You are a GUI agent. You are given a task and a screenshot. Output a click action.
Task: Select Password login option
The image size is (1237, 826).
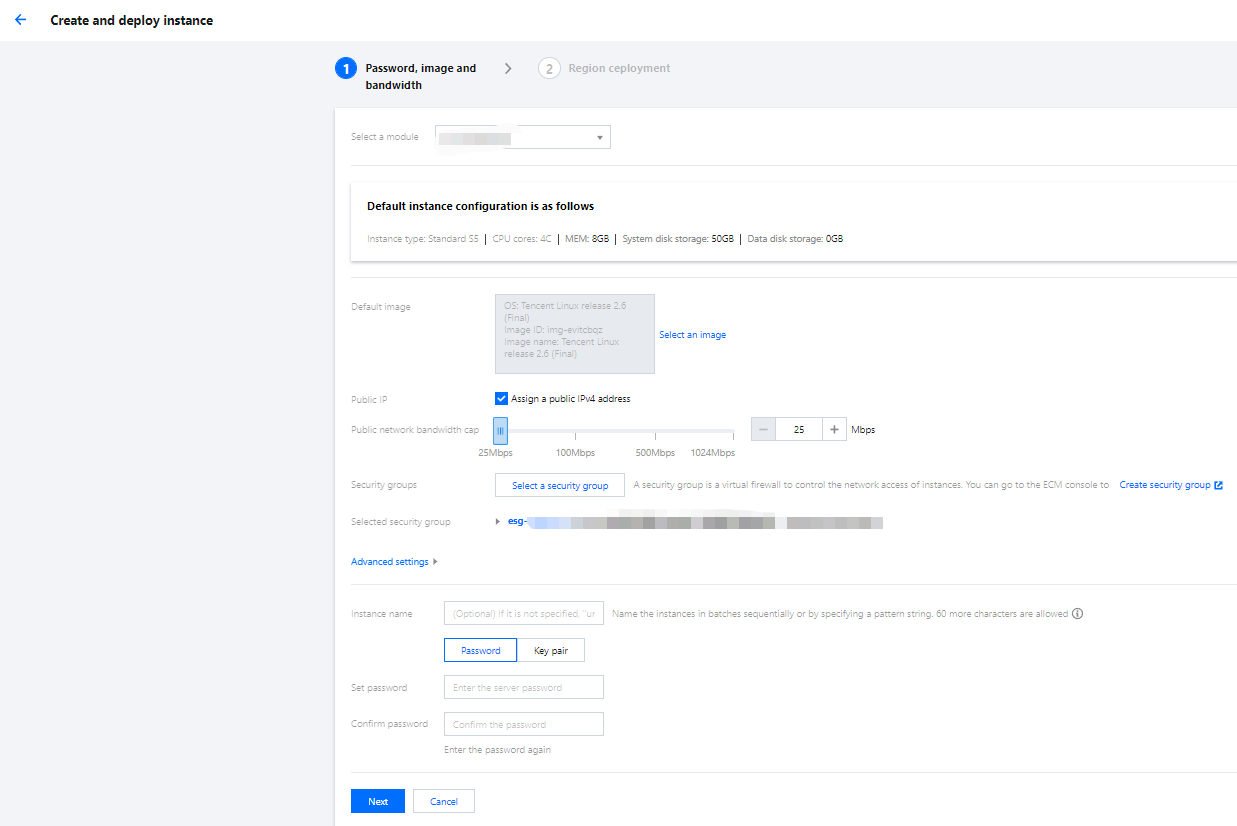coord(480,650)
